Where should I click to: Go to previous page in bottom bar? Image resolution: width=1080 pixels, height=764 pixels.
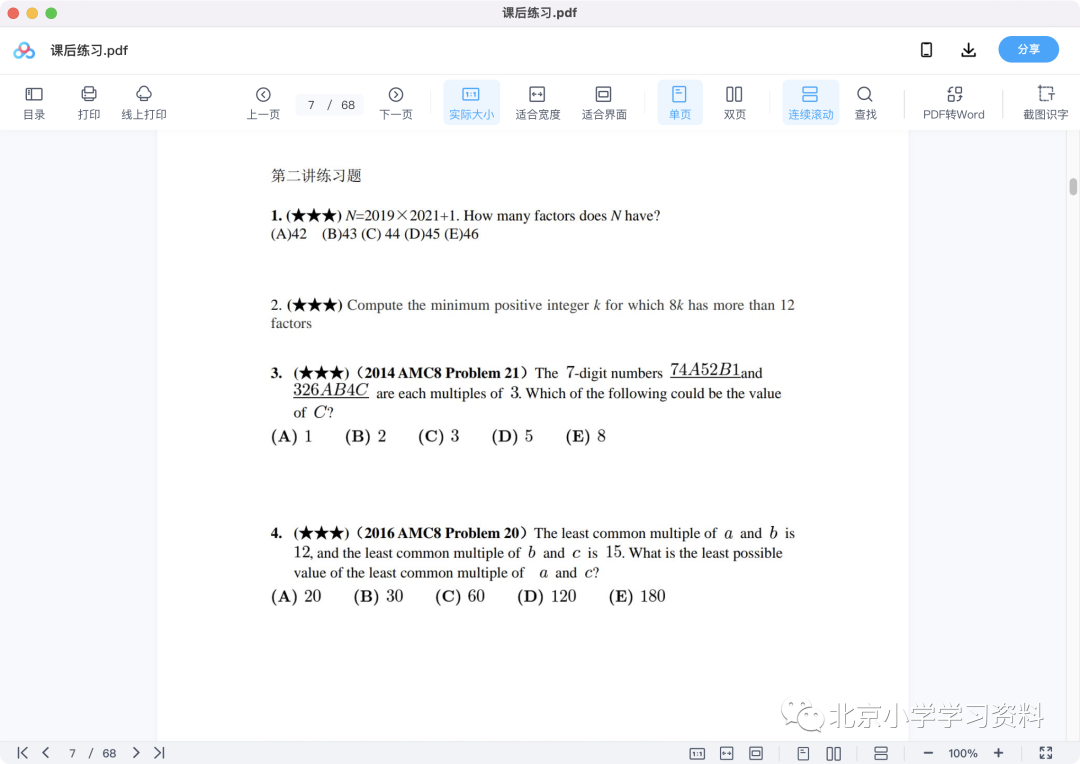click(45, 753)
